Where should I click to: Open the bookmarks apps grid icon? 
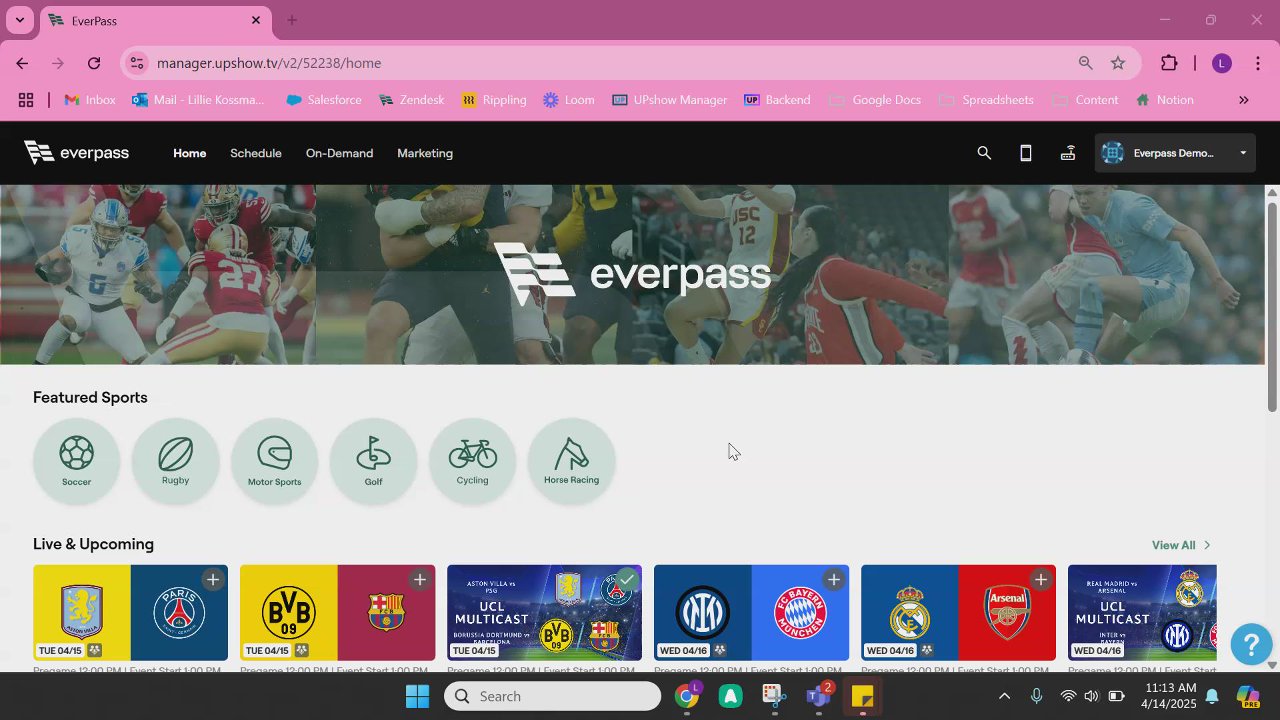pos(26,100)
